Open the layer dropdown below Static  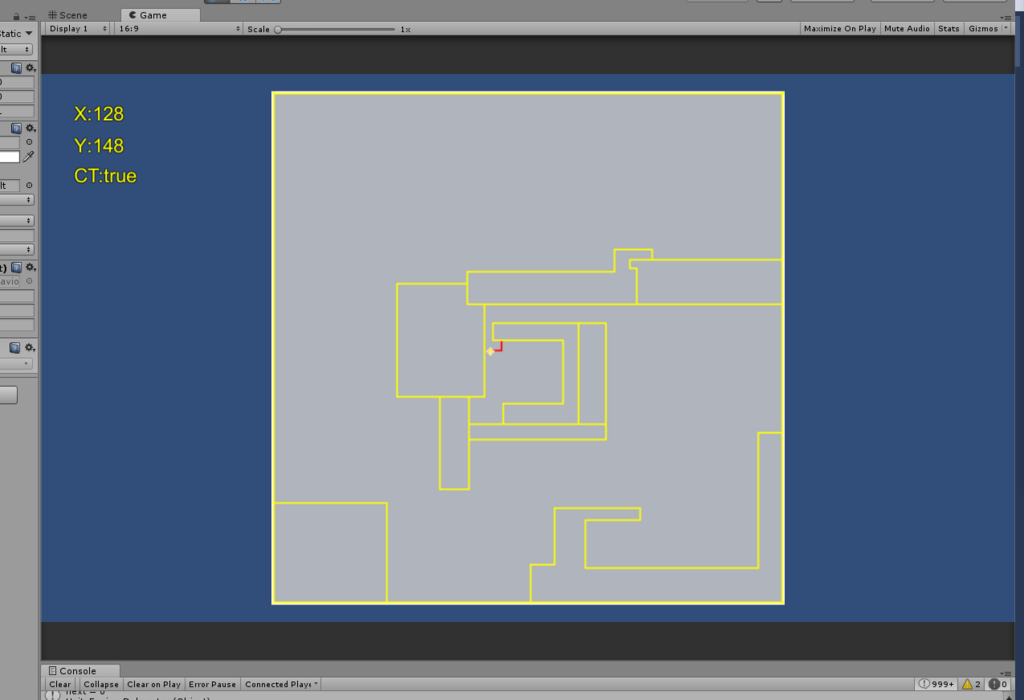coord(16,50)
